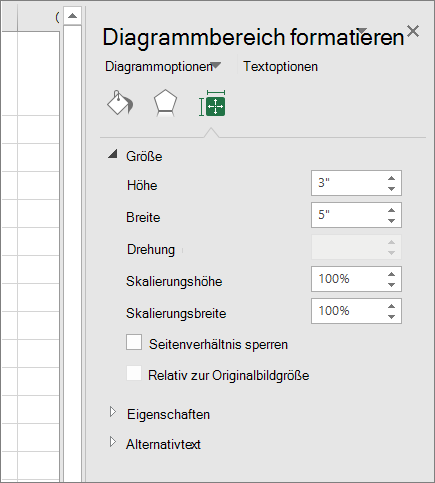Screen dimensions: 435x483
Task: Decrease Breite with down spinner arrow
Action: click(392, 221)
